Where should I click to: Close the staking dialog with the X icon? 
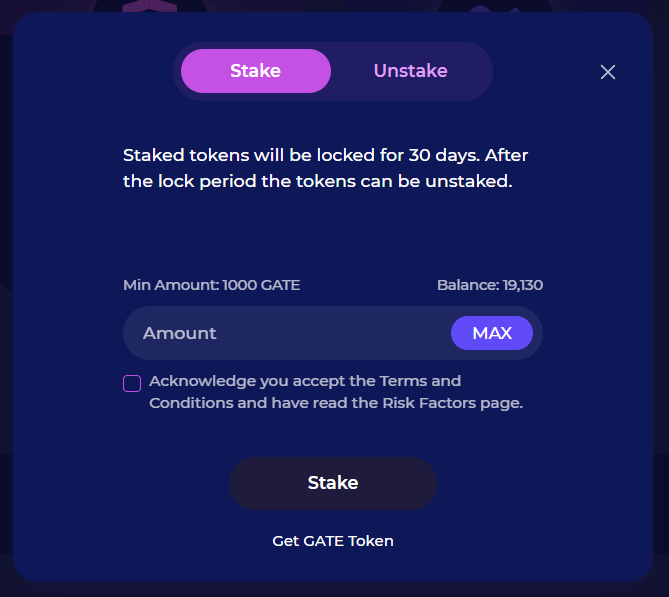click(x=607, y=72)
